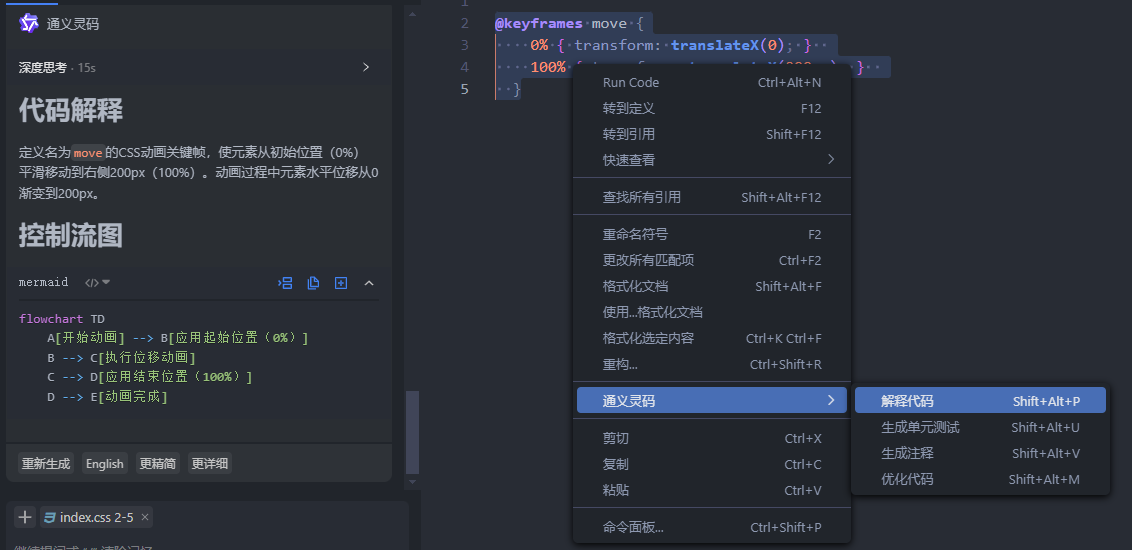Open the mermaid code view dropdown
The image size is (1132, 550).
click(97, 282)
